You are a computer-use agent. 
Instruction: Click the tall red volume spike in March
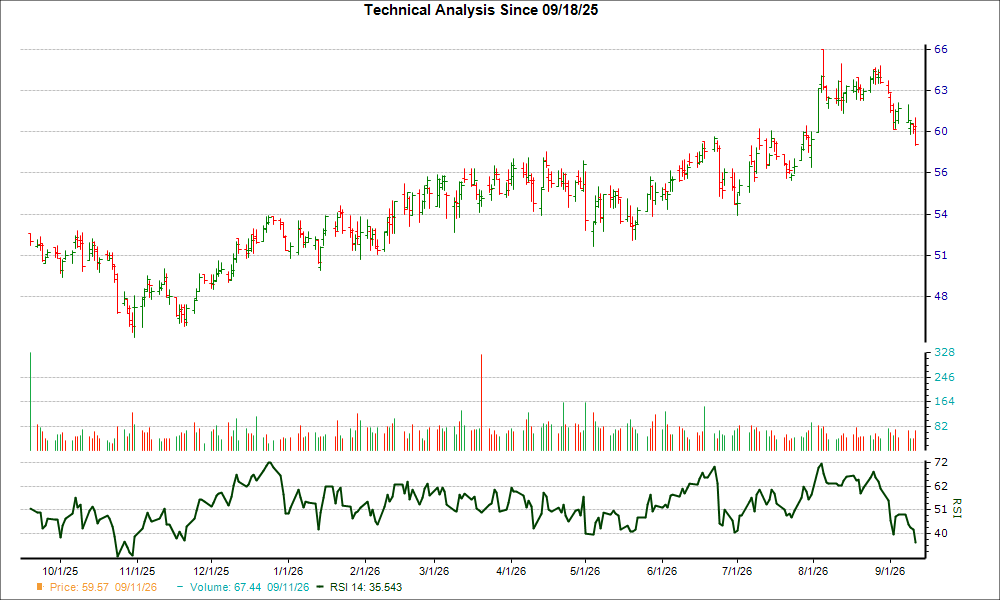(x=481, y=402)
